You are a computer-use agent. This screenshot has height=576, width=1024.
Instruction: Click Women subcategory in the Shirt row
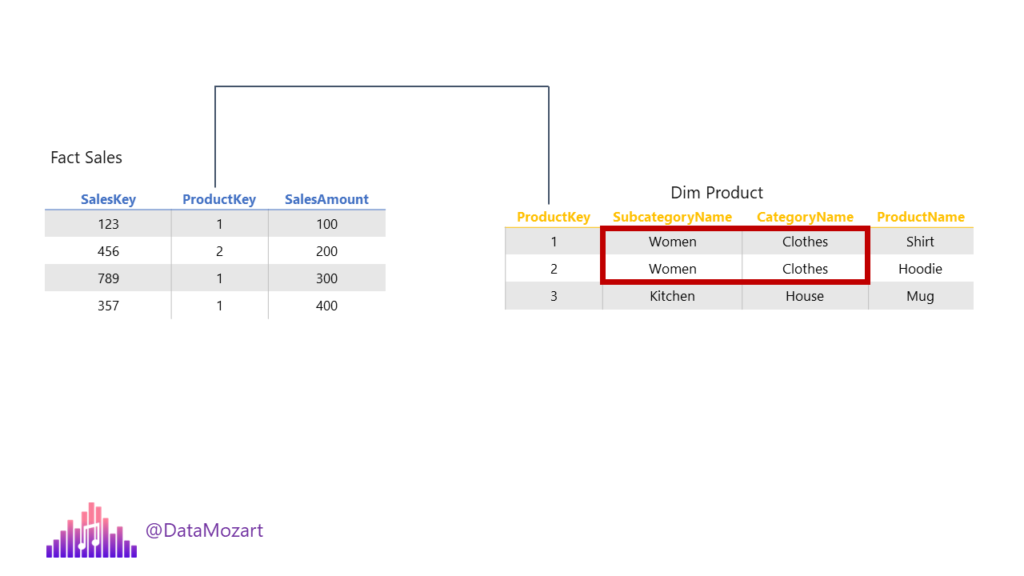click(672, 242)
